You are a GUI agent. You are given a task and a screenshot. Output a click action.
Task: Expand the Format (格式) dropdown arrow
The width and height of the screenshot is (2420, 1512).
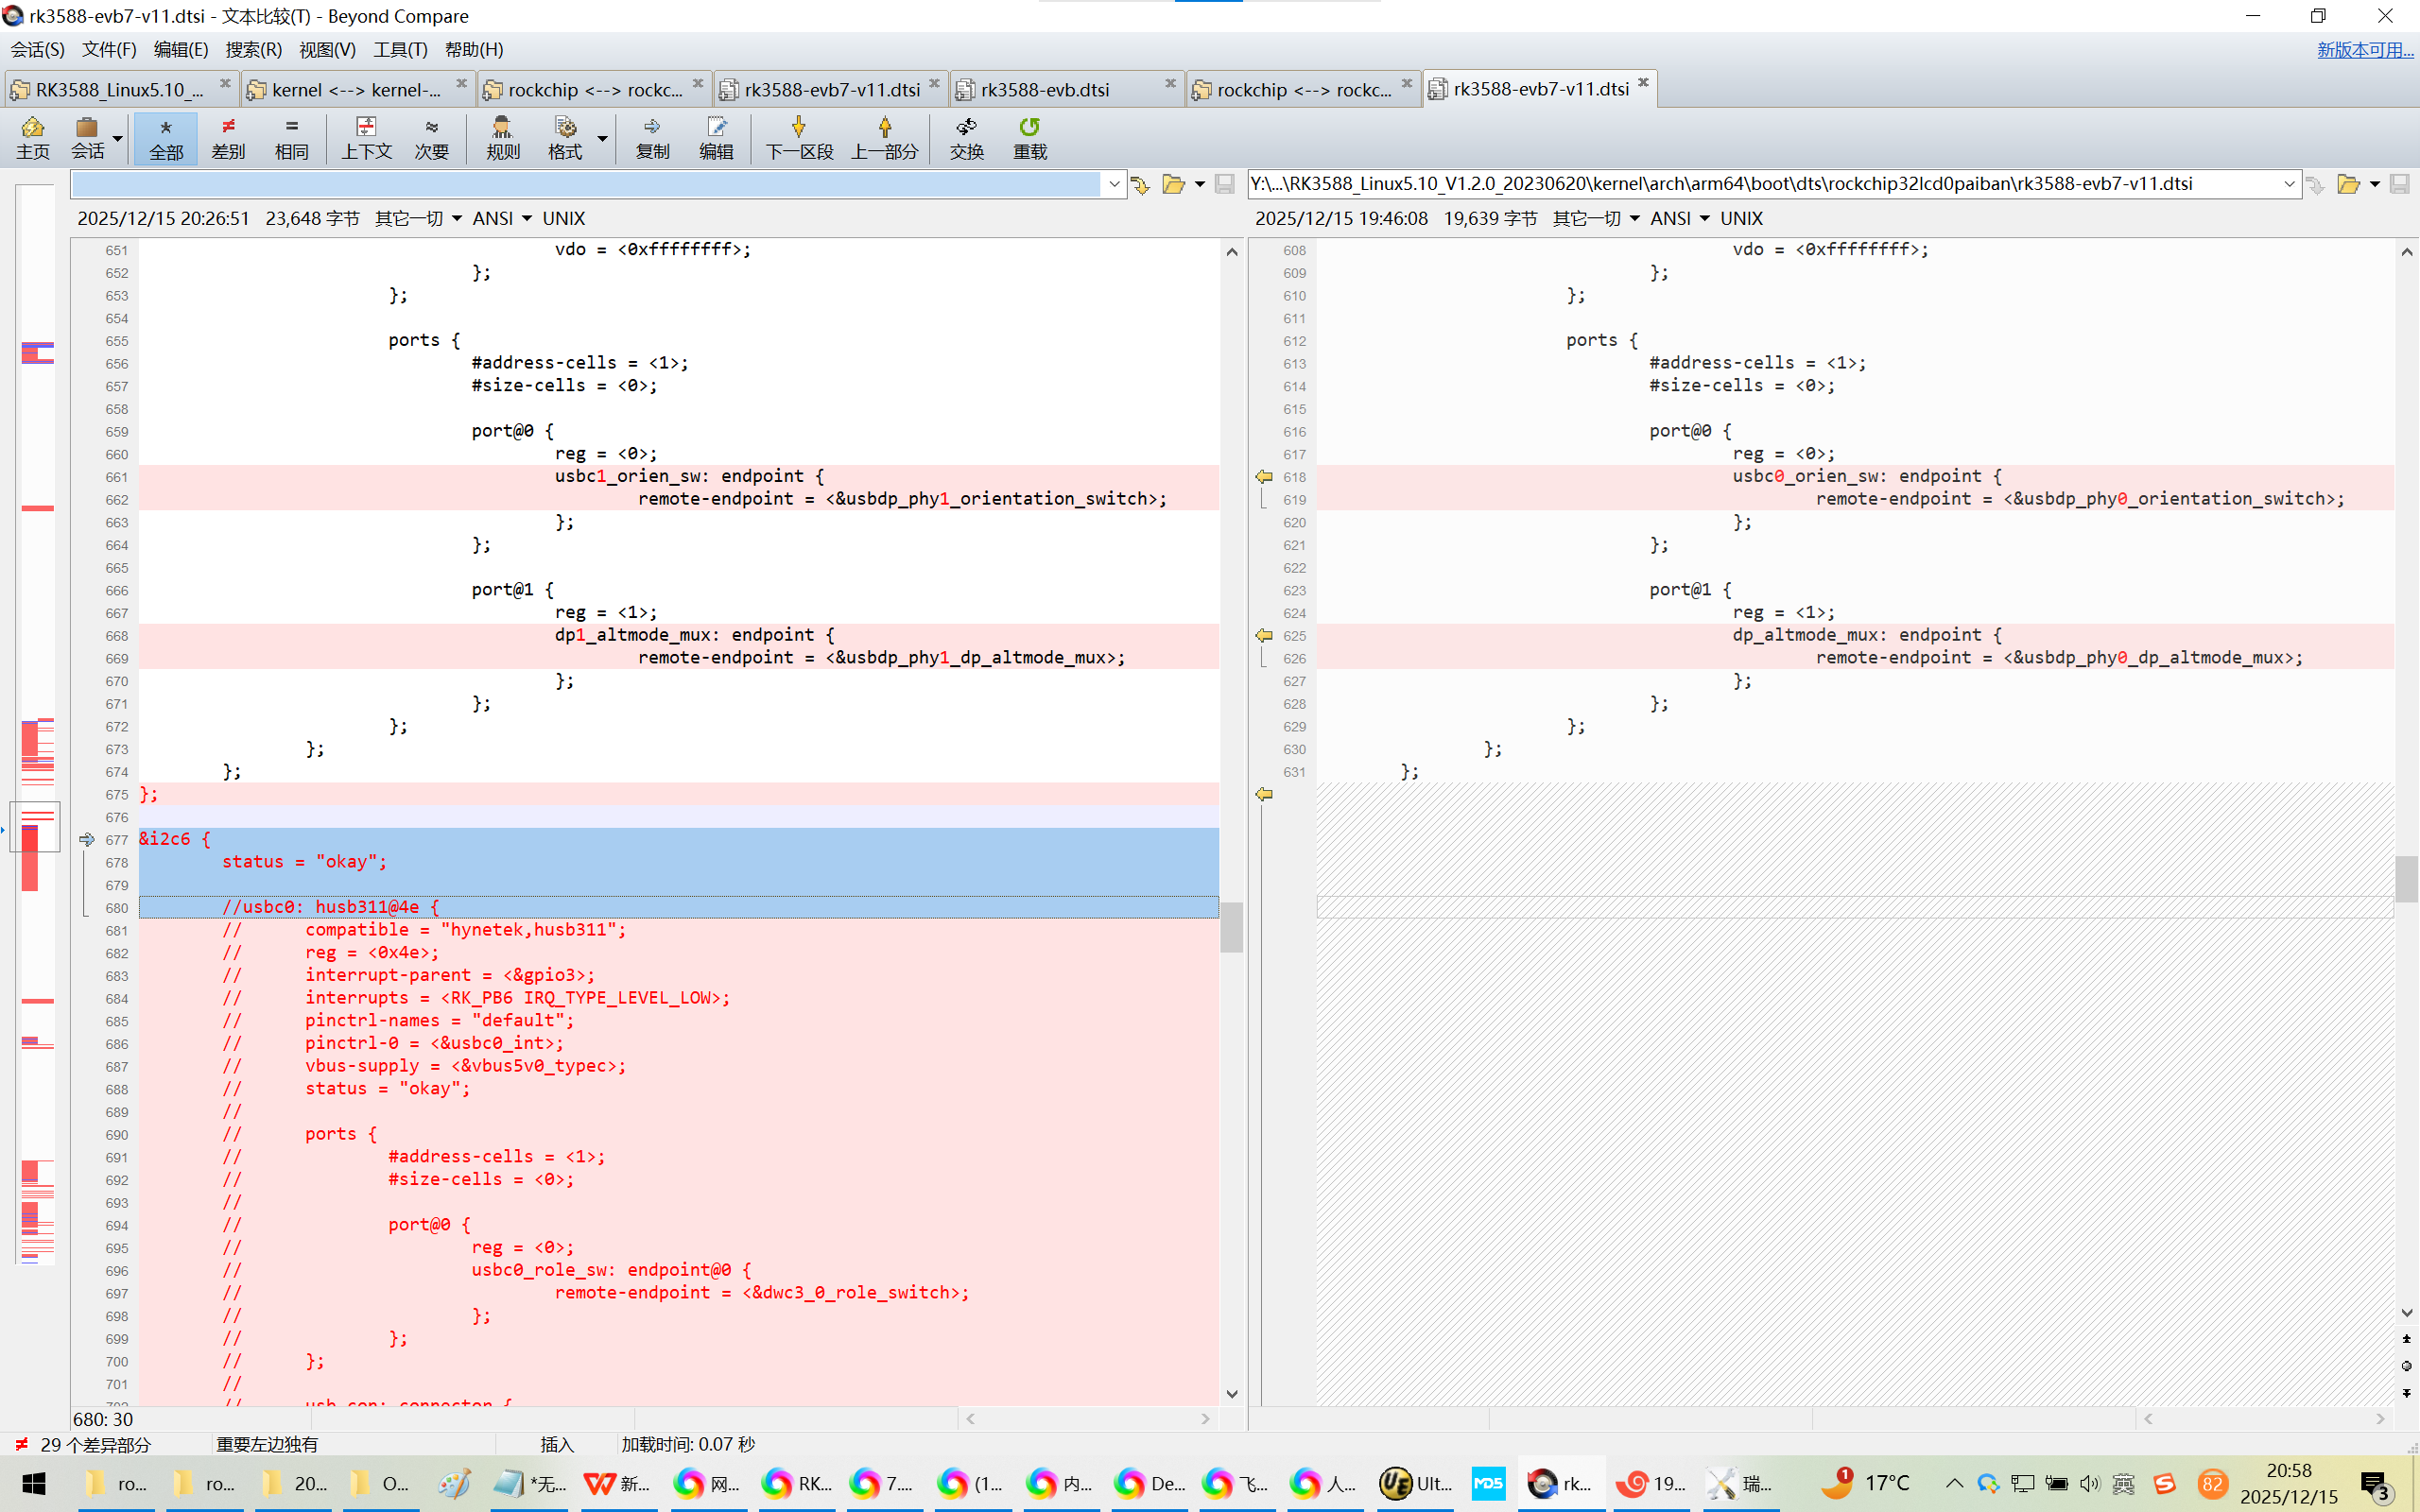tap(602, 137)
